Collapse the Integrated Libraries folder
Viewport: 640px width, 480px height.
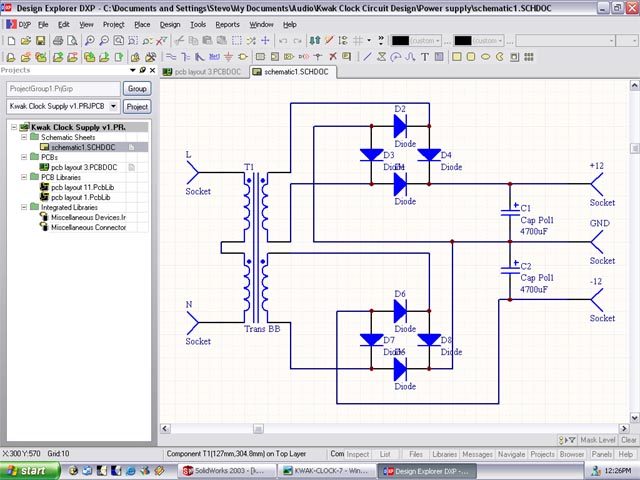pos(24,207)
